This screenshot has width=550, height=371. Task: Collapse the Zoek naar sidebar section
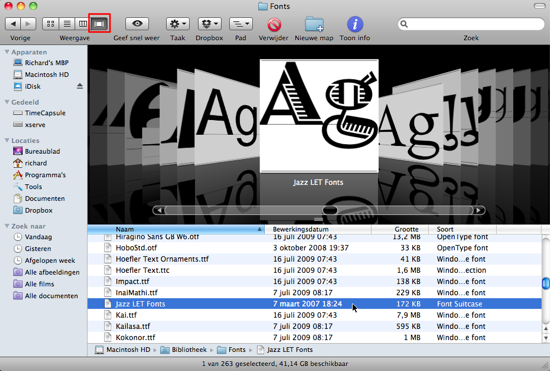7,226
